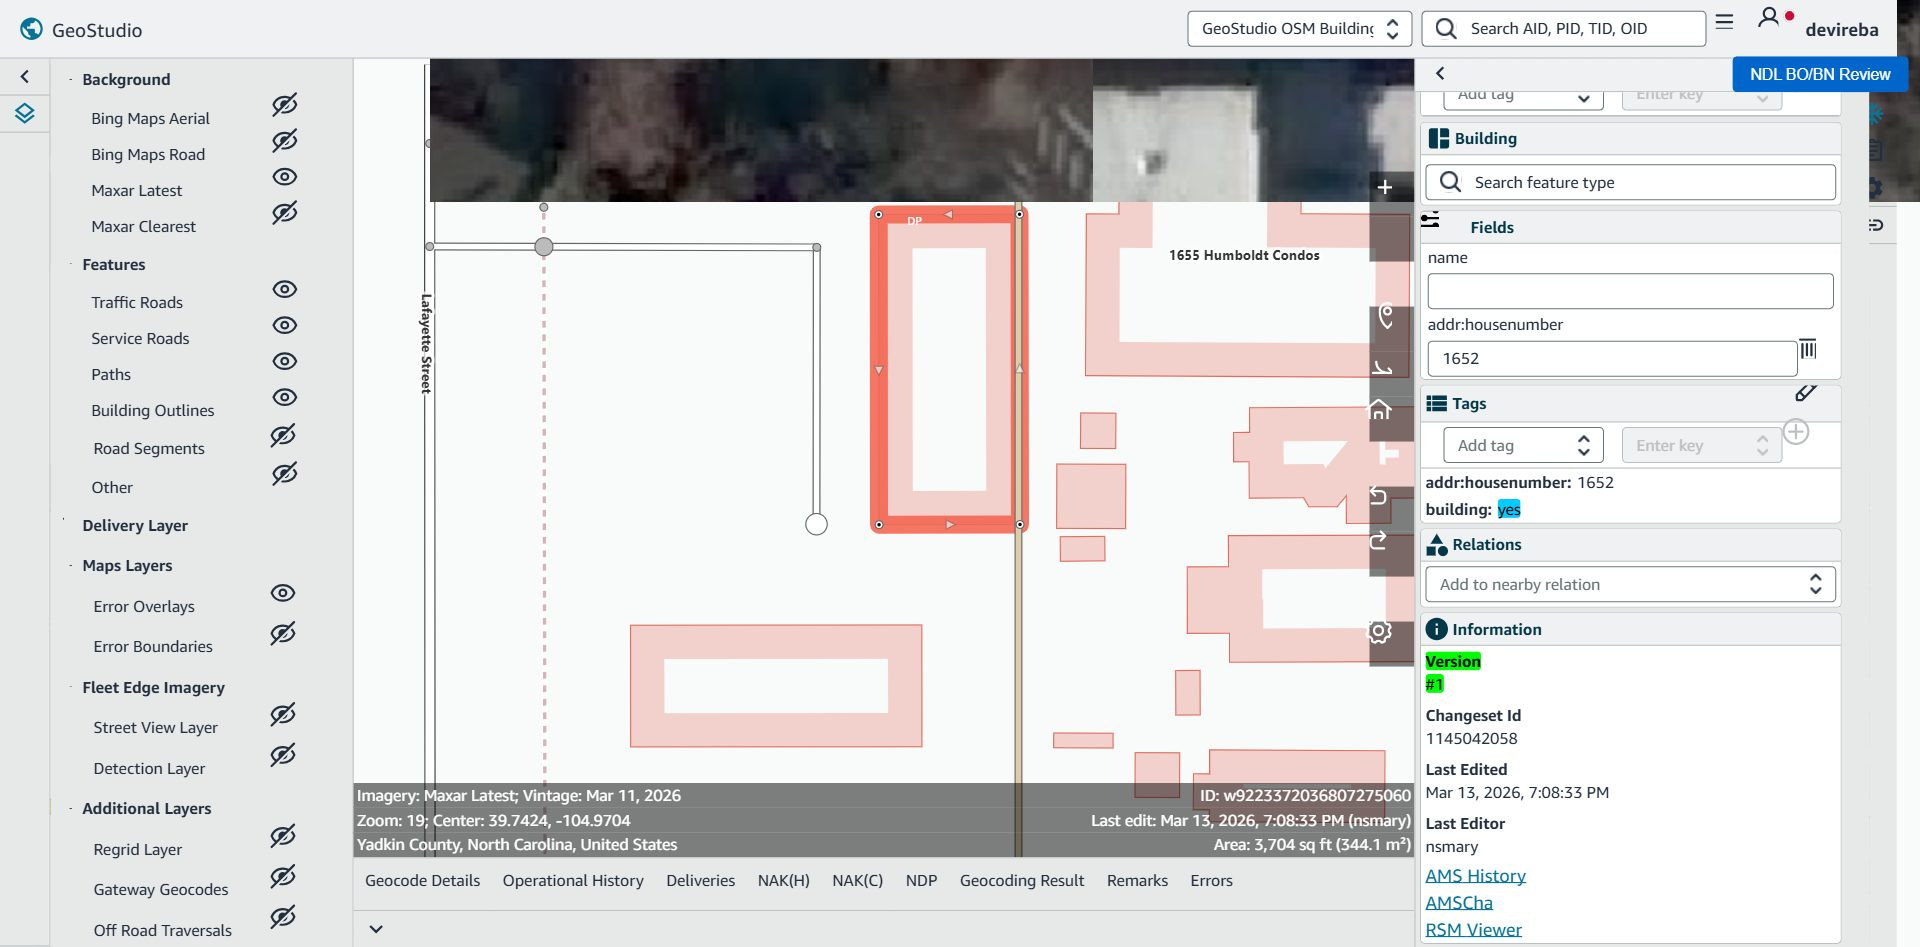Click the layers stack icon in left sidebar
Screen dimensions: 1920x947
click(25, 113)
